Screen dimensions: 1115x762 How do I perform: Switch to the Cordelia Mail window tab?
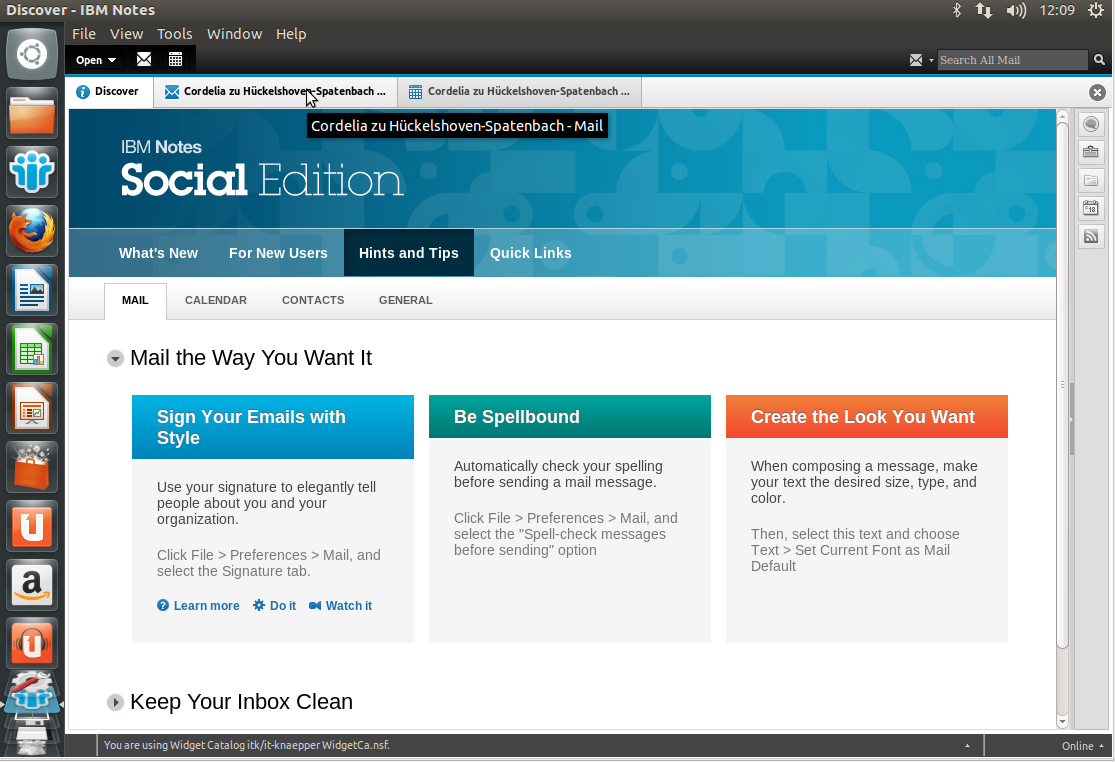point(276,92)
